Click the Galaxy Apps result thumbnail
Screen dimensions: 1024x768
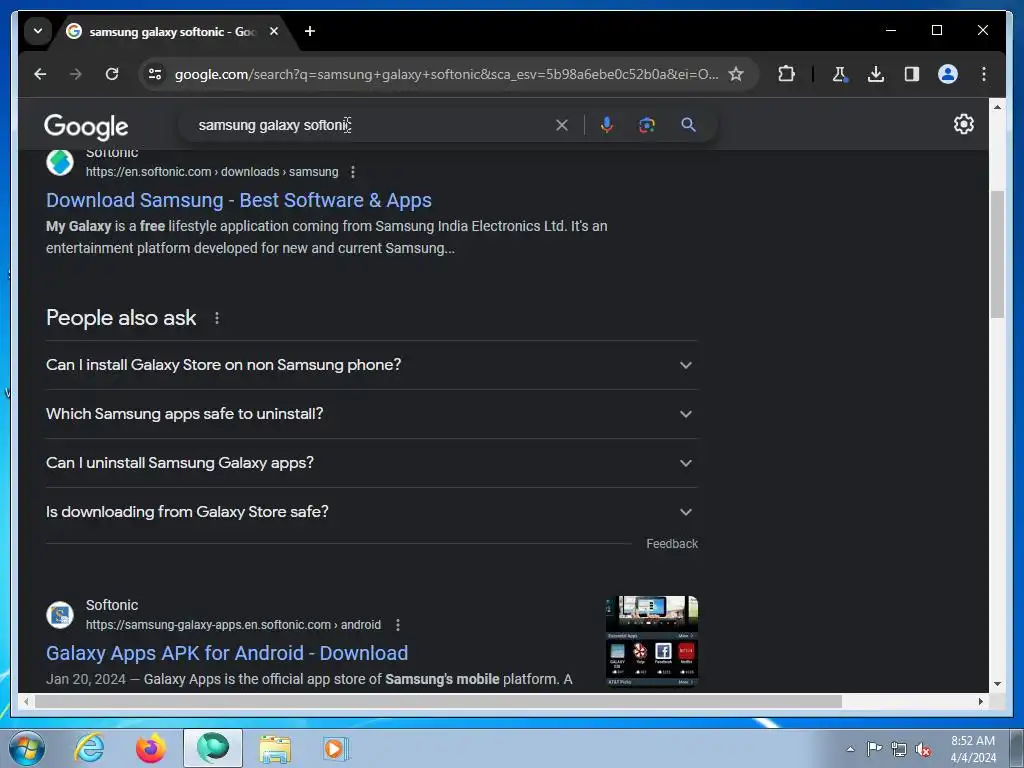coord(652,641)
